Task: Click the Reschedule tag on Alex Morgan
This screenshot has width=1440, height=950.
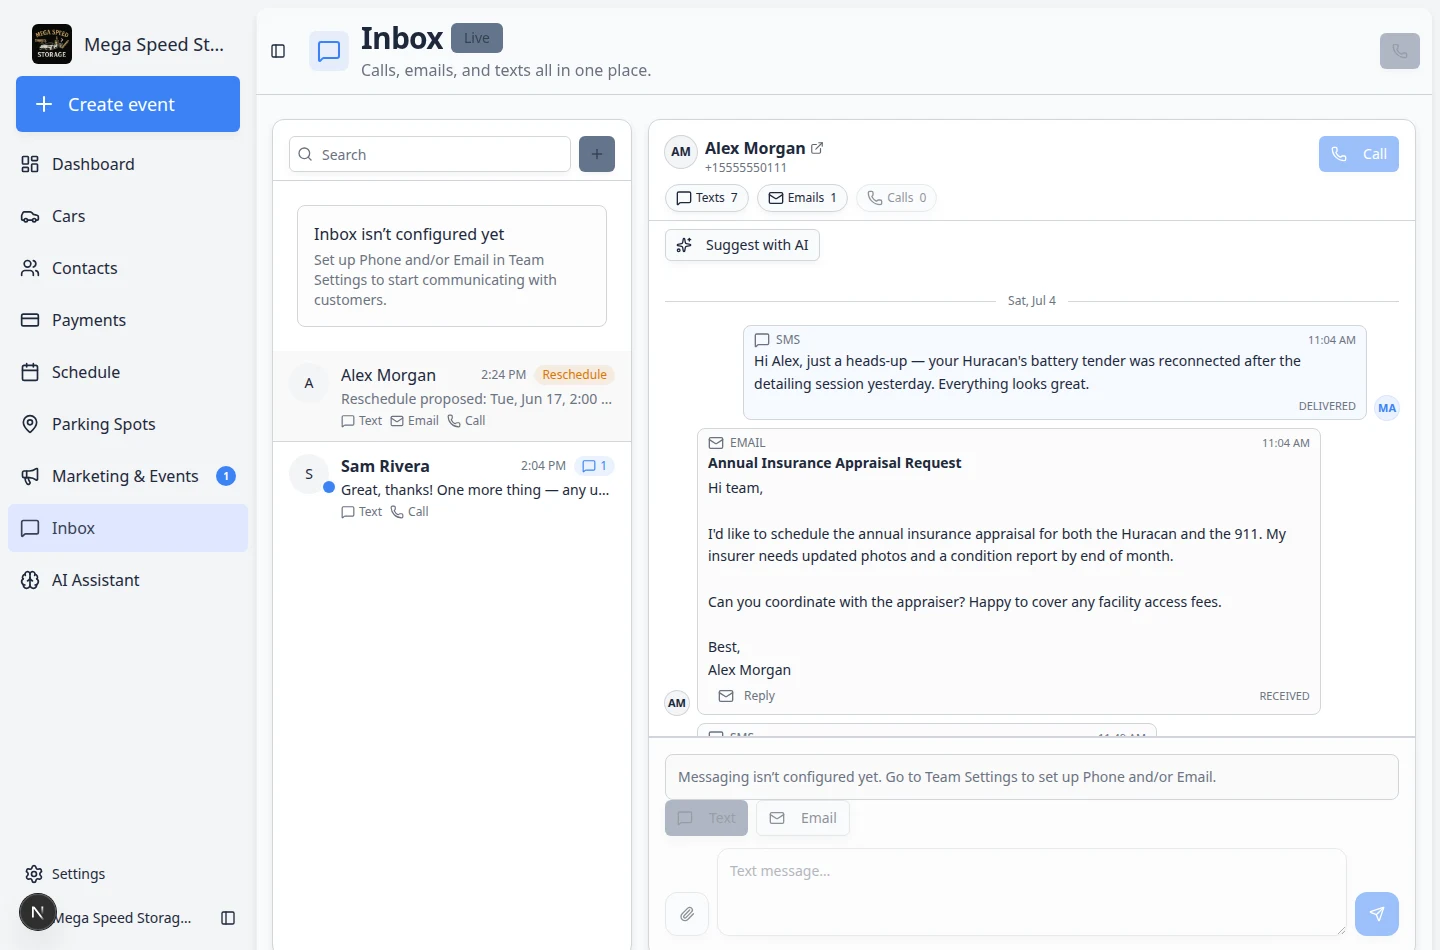Action: (x=574, y=375)
